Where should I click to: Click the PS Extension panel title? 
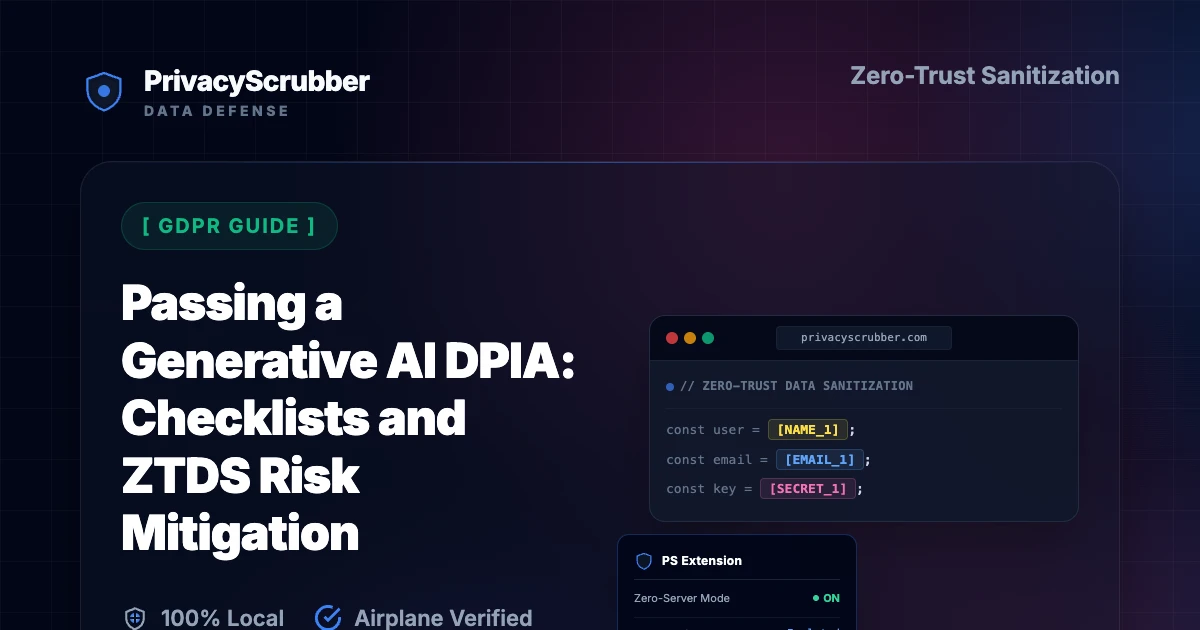(702, 561)
